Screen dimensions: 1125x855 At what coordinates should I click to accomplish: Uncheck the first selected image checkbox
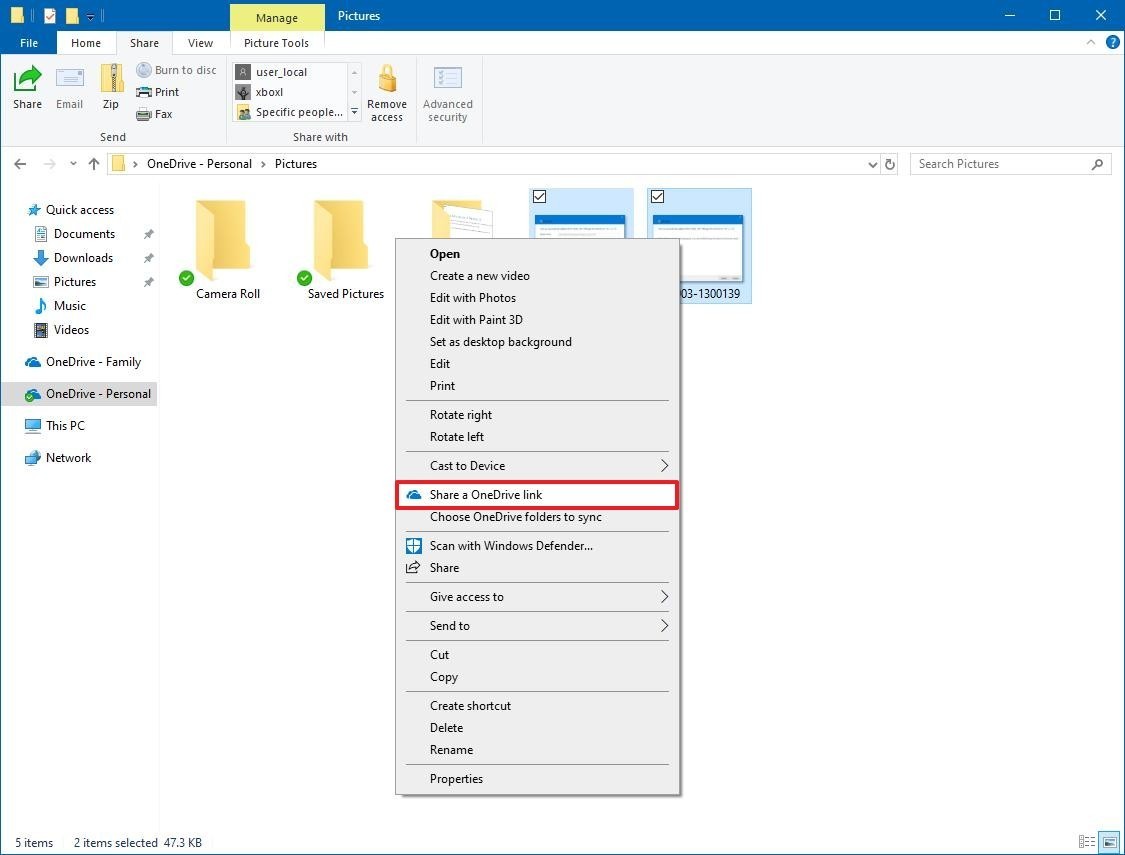[540, 197]
